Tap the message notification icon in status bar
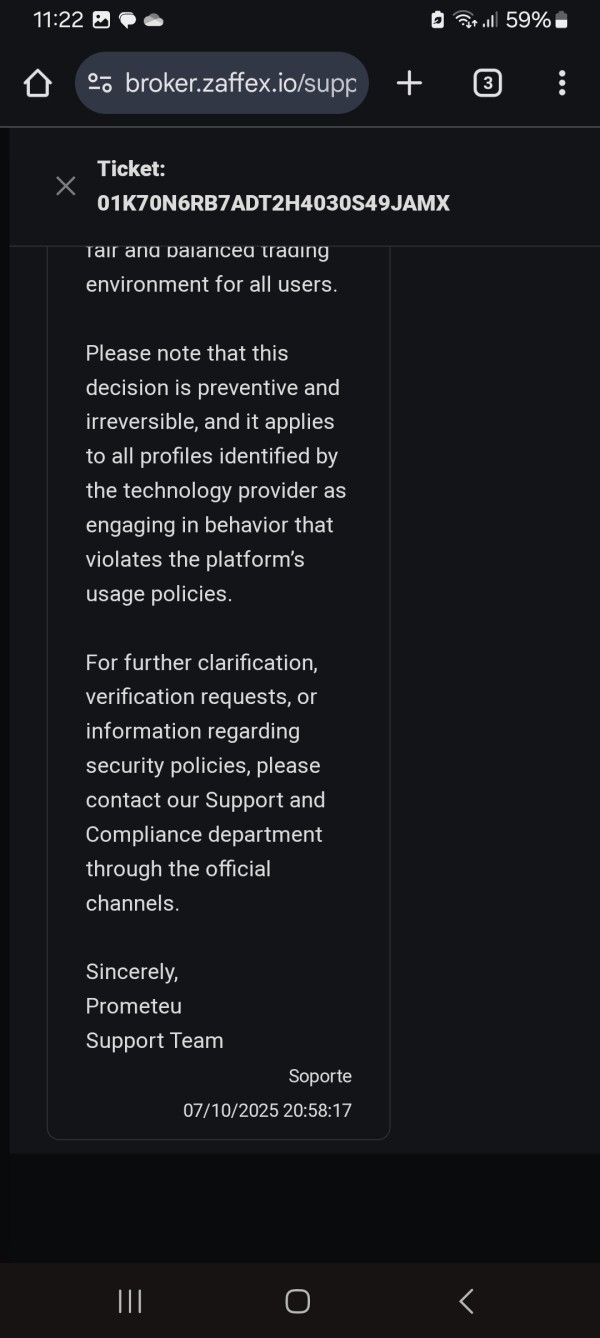The image size is (600, 1338). pos(127,20)
